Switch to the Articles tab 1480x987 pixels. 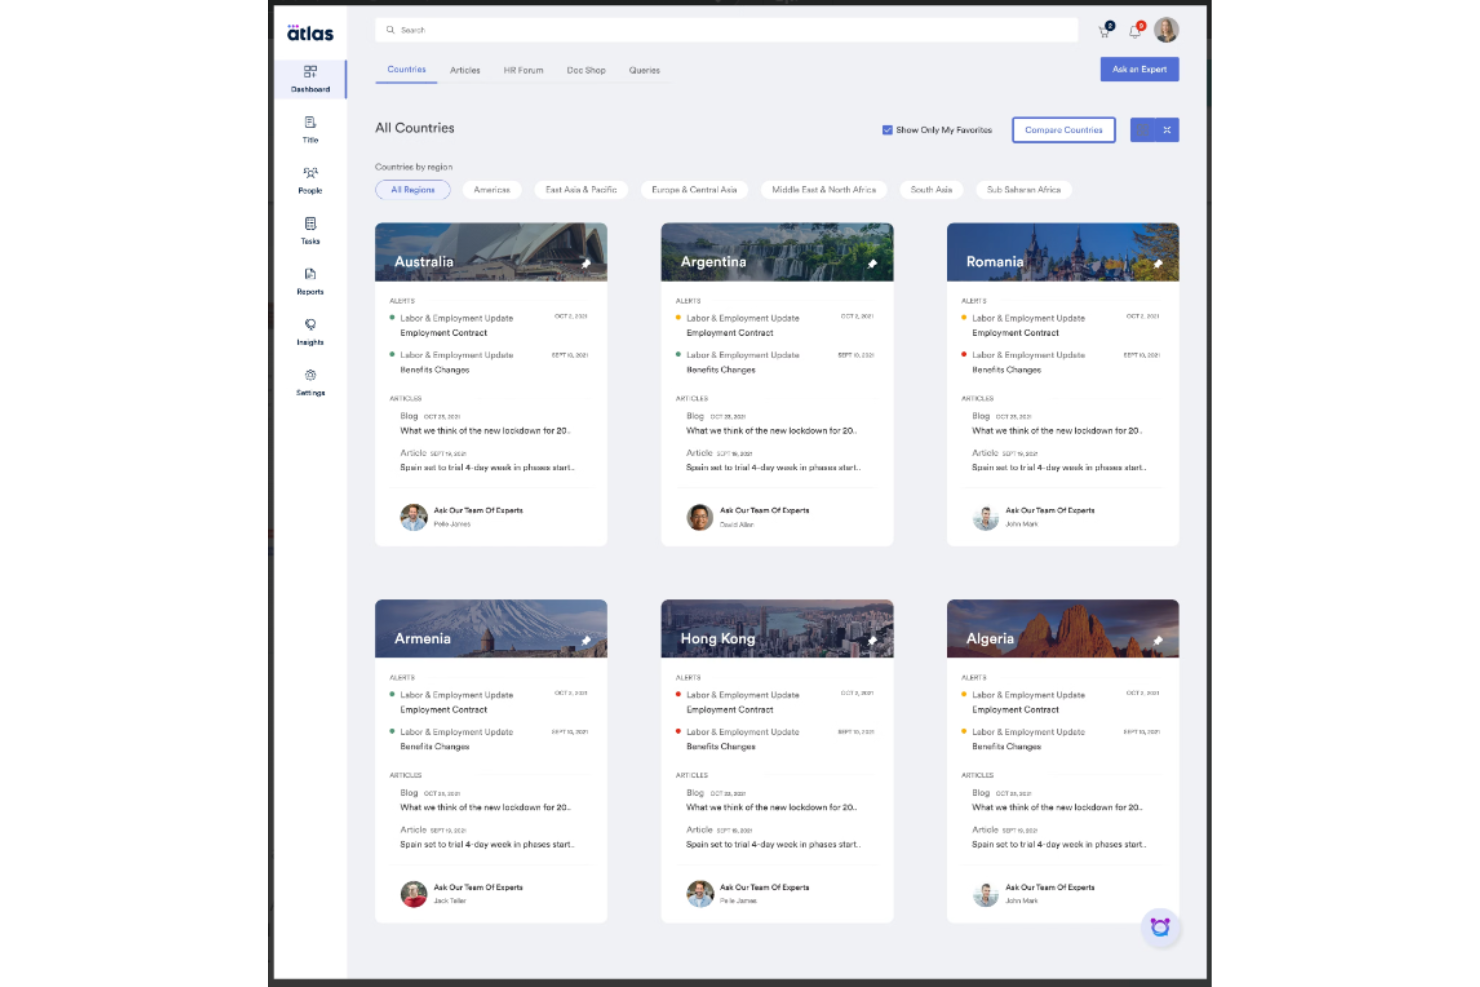point(464,70)
